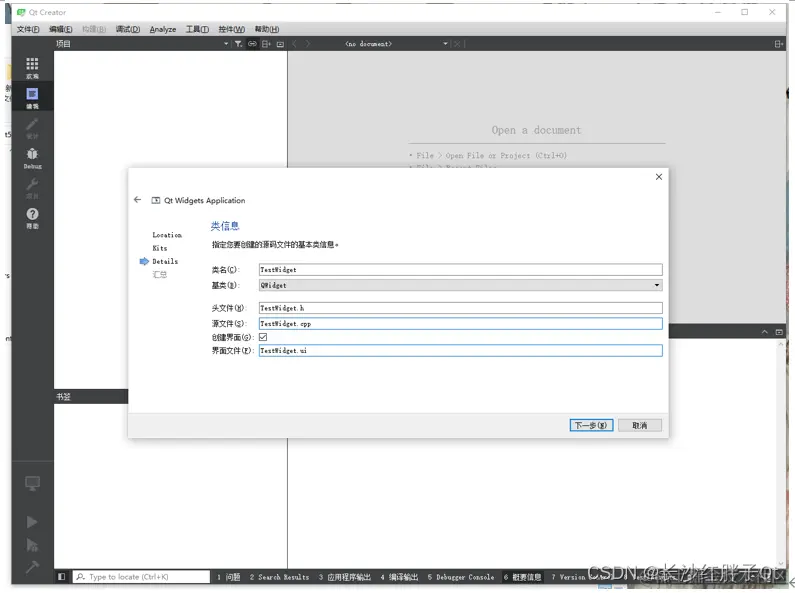795x593 pixels.
Task: Click the source file field TestWidget.cpp
Action: [460, 323]
